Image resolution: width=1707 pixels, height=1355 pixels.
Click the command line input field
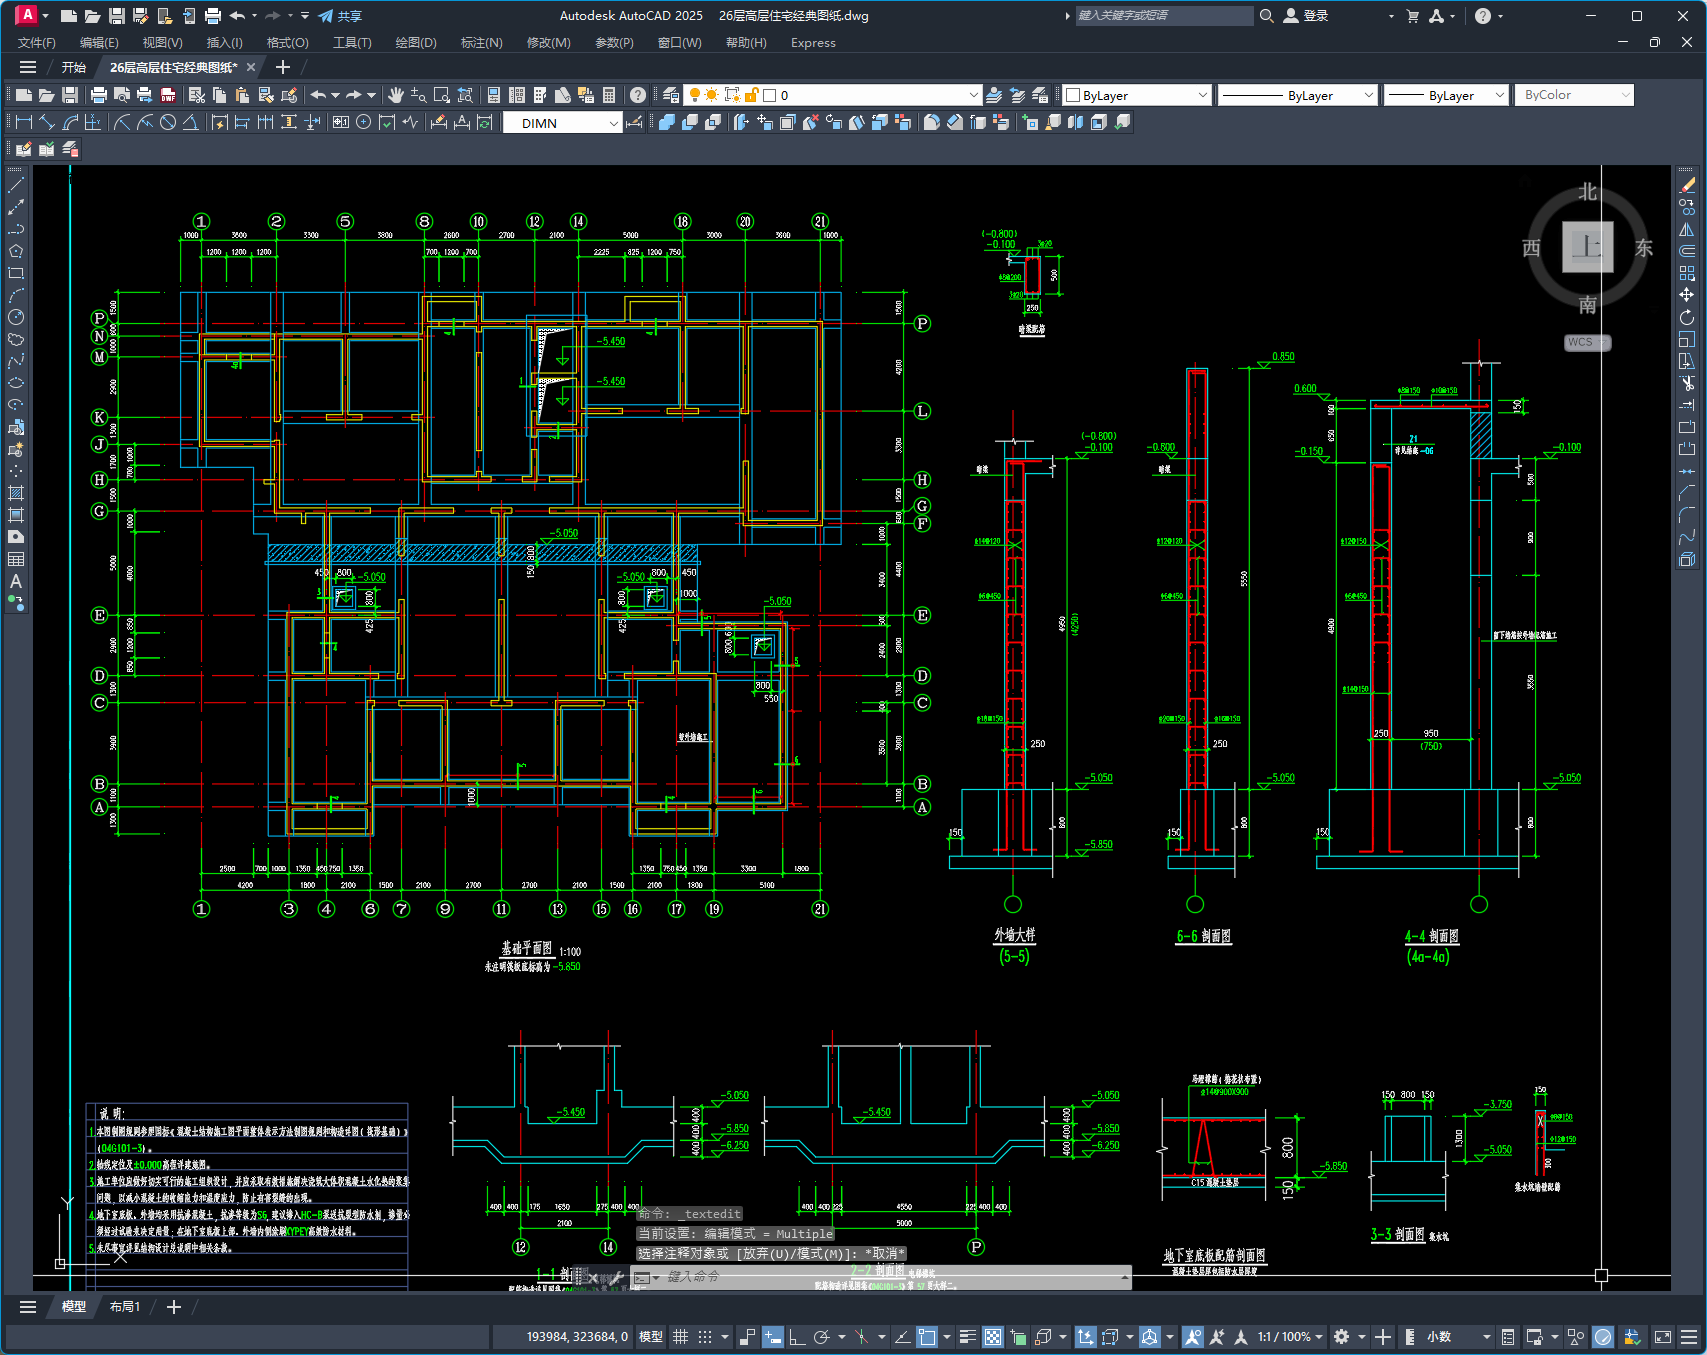tap(890, 1277)
